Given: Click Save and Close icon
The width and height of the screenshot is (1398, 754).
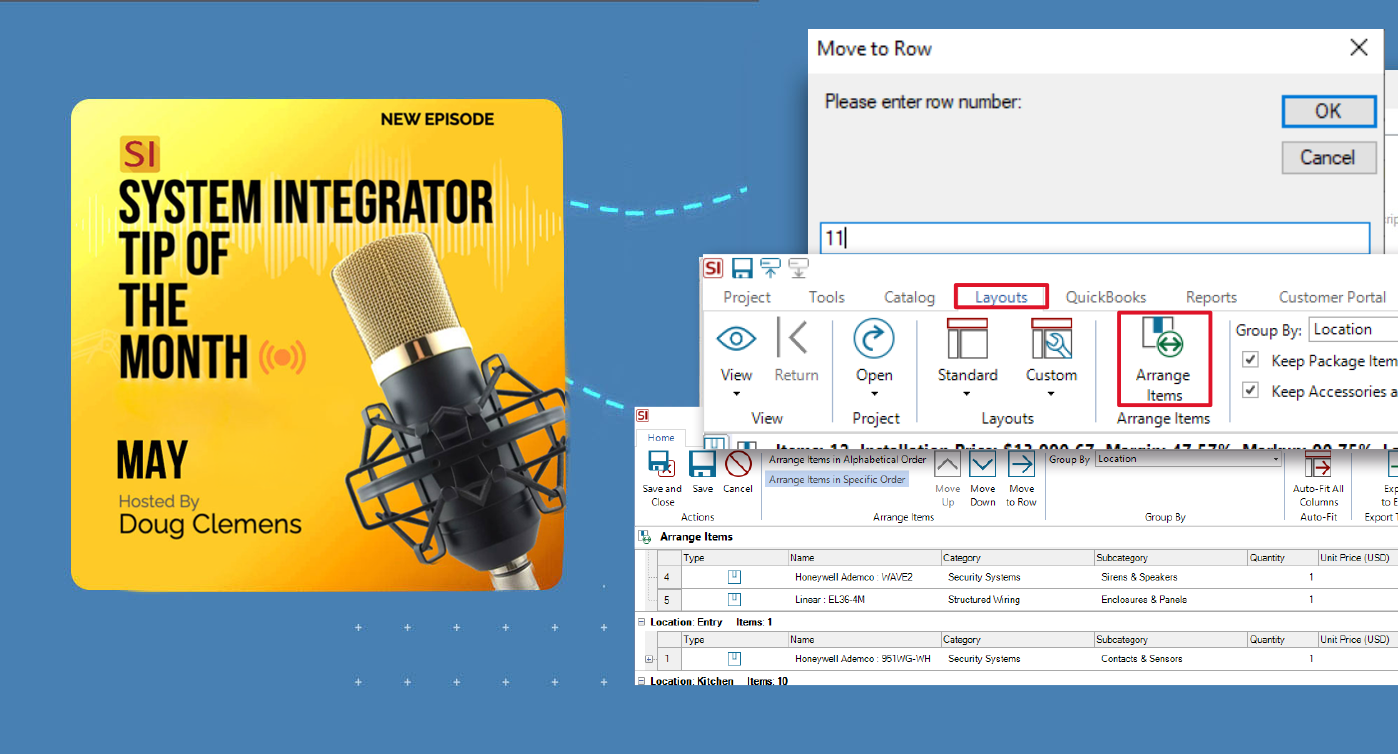Looking at the screenshot, I should tap(662, 464).
